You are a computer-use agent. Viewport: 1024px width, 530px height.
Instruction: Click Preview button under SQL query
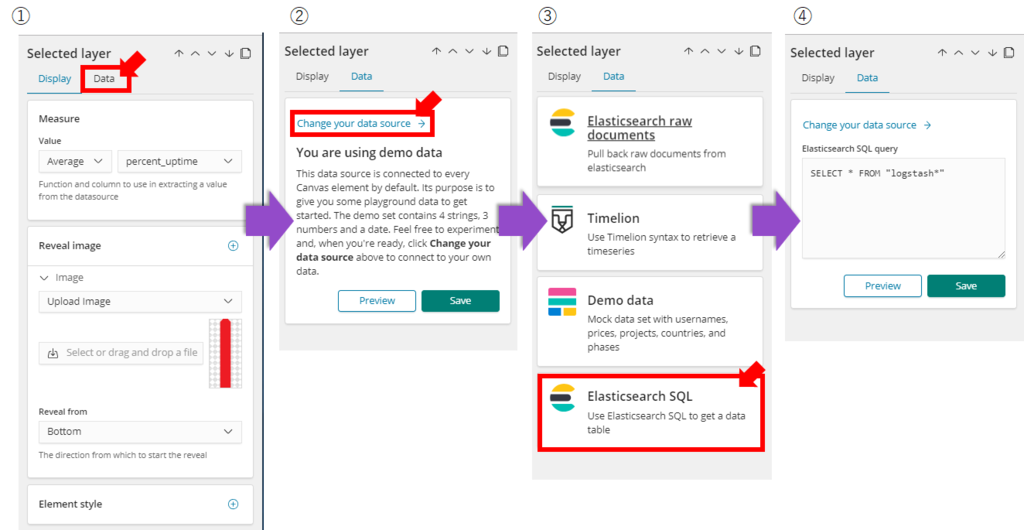click(883, 286)
